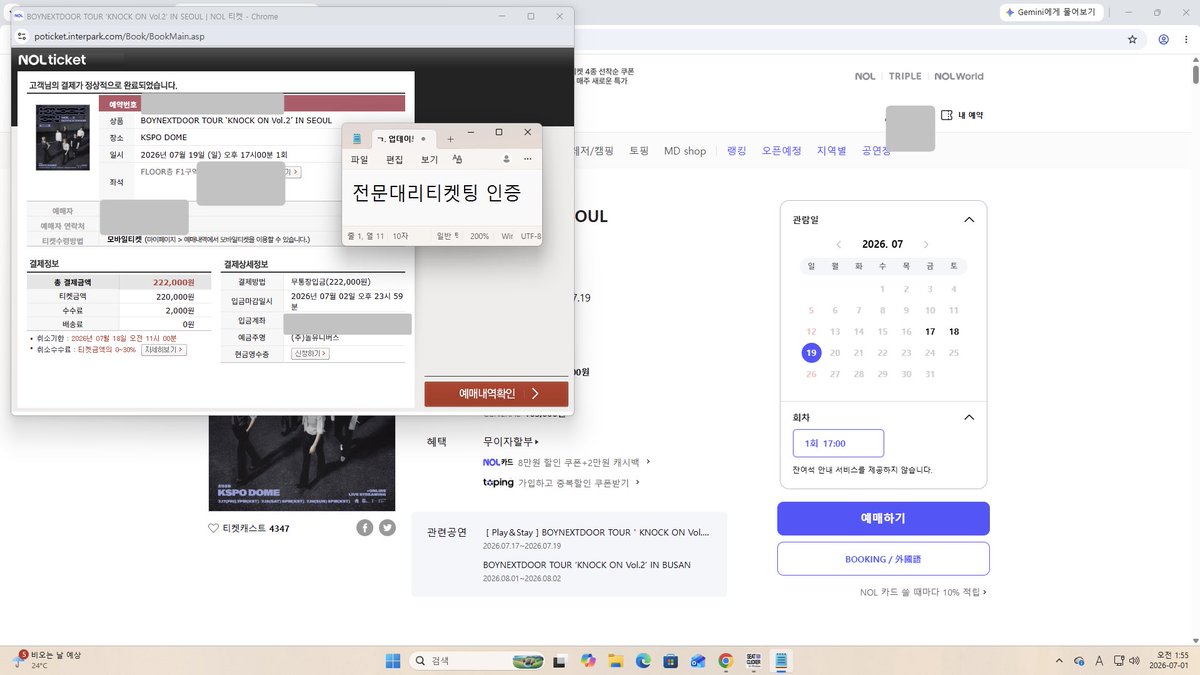The height and width of the screenshot is (675, 1200).
Task: Open Chrome's three-dot menu
Action: click(x=1187, y=40)
